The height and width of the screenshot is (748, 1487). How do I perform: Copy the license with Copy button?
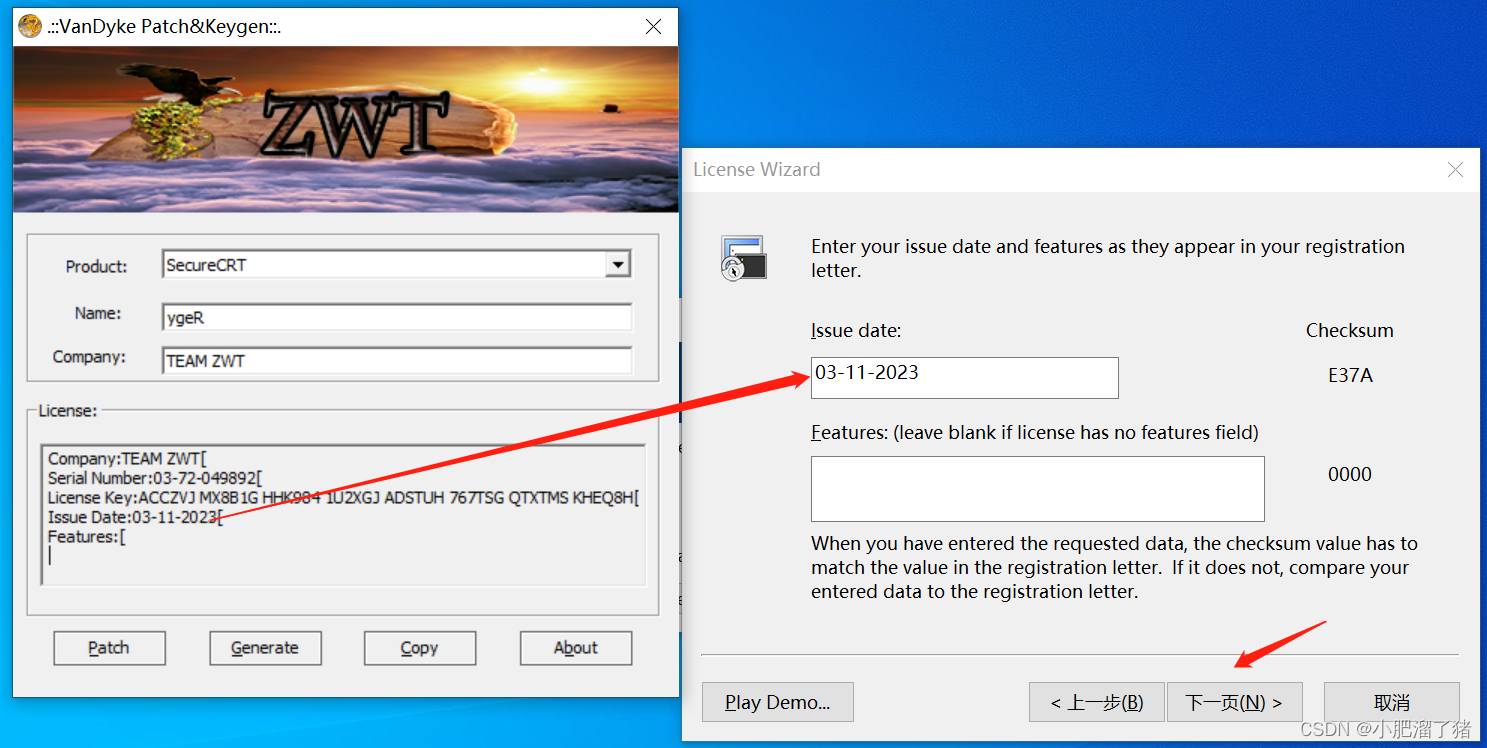pos(419,648)
